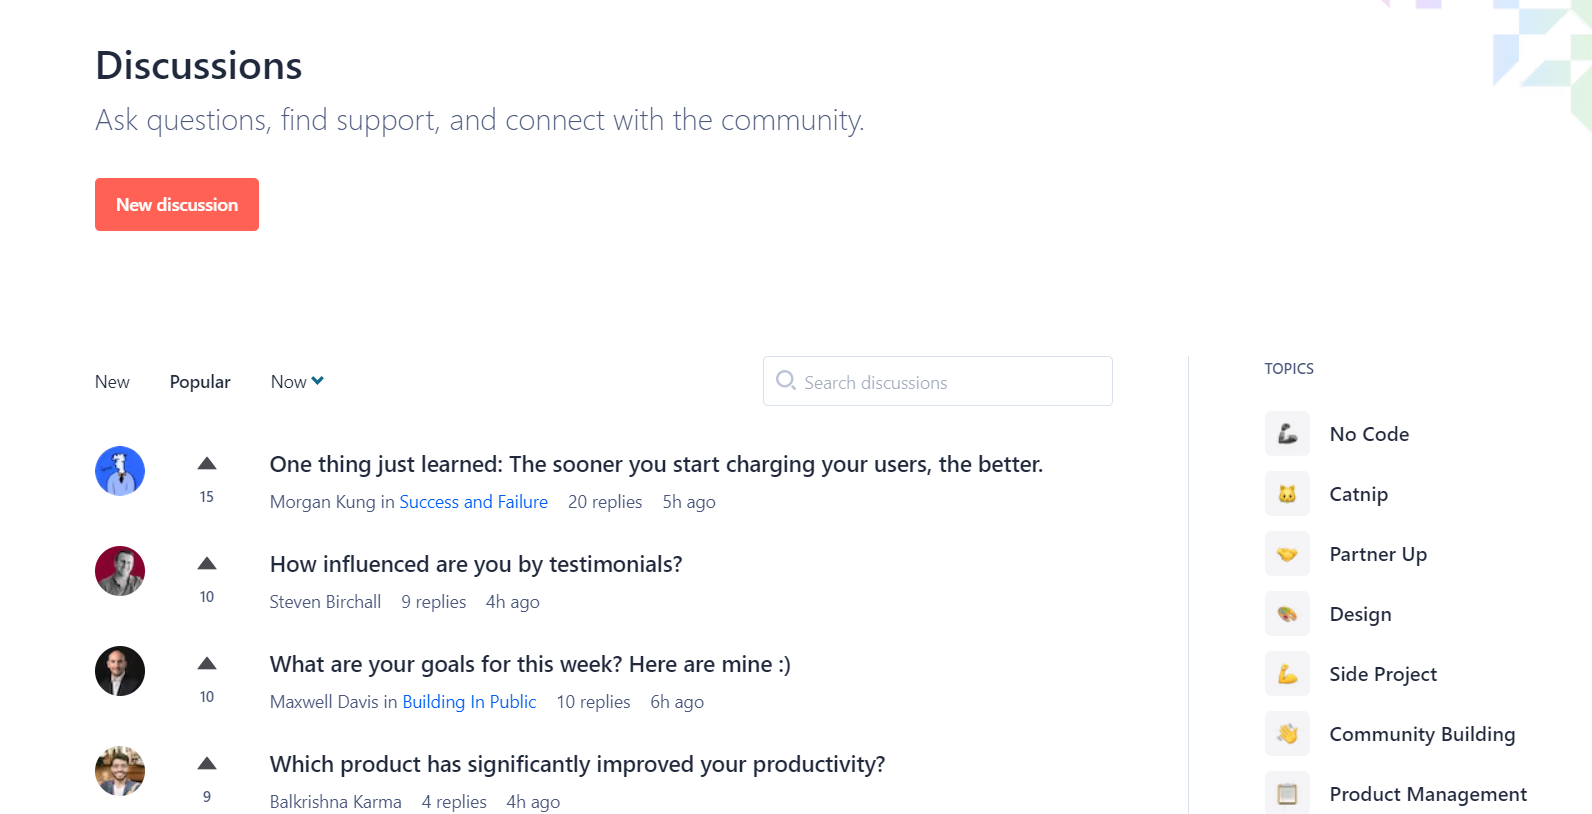Upvote the productivity product discussion

(207, 764)
